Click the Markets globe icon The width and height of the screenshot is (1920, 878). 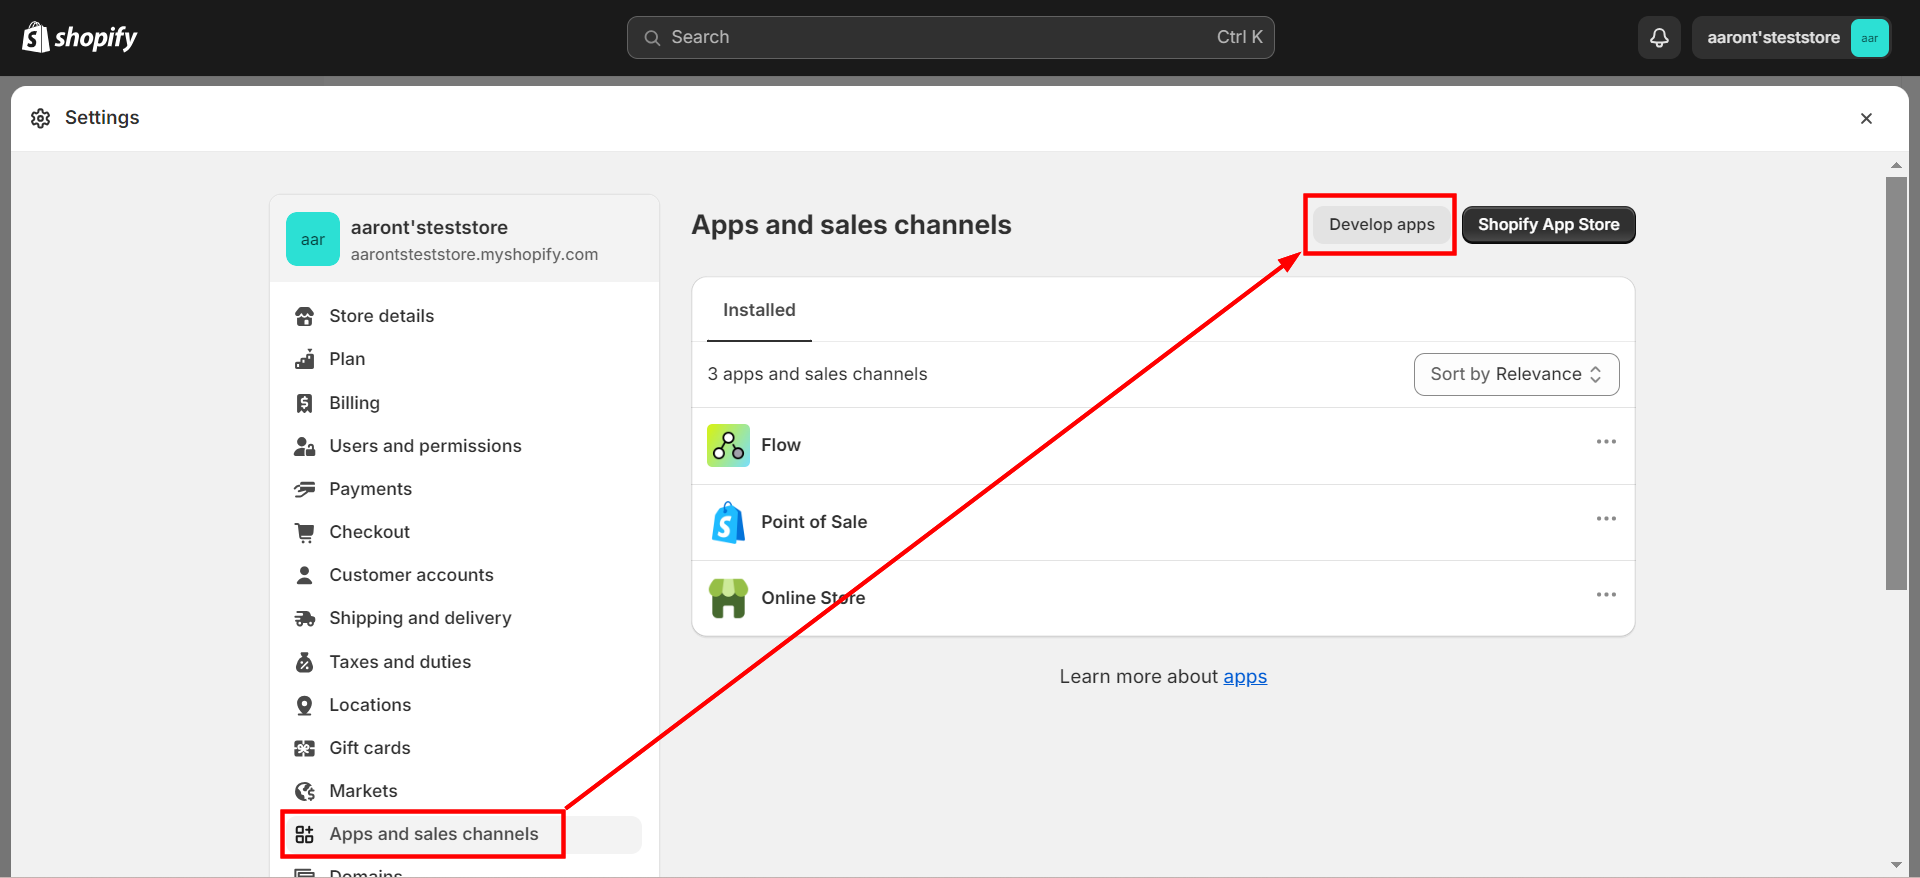(305, 791)
